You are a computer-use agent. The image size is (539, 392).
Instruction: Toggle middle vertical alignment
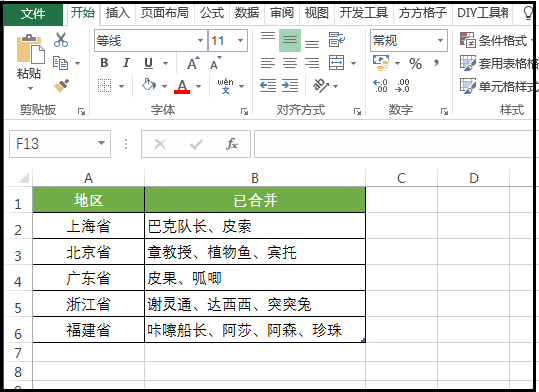290,40
